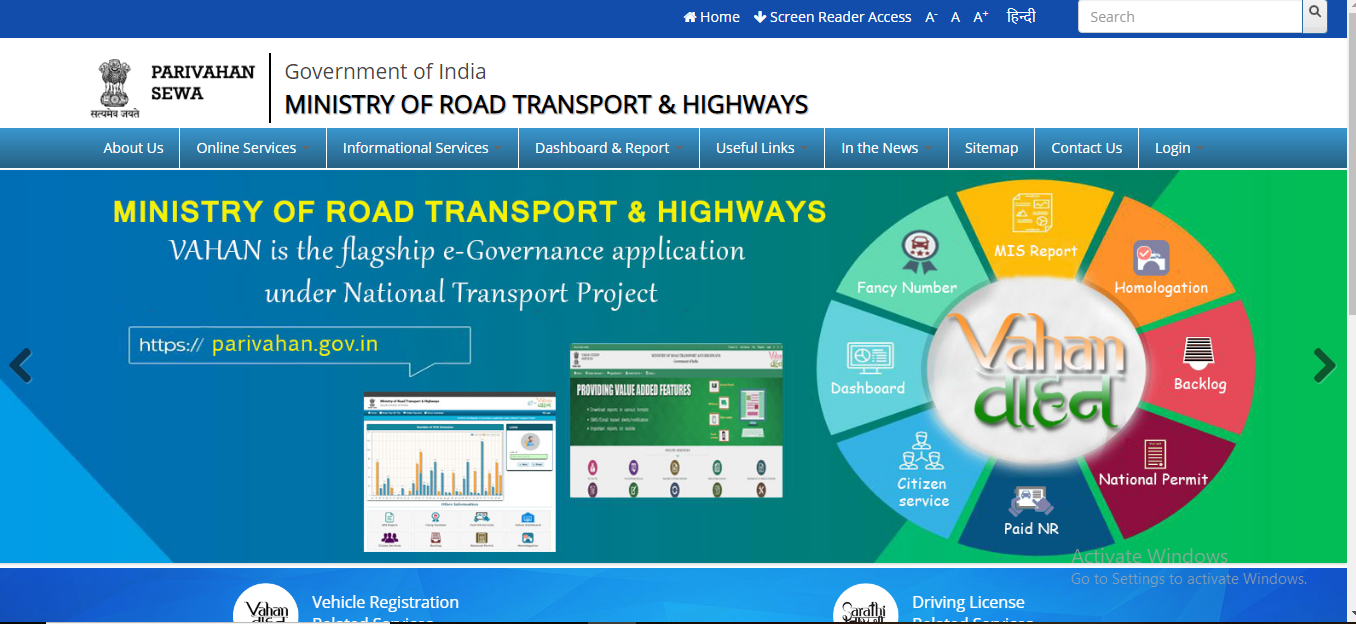Decrease font size with A- button

[931, 17]
